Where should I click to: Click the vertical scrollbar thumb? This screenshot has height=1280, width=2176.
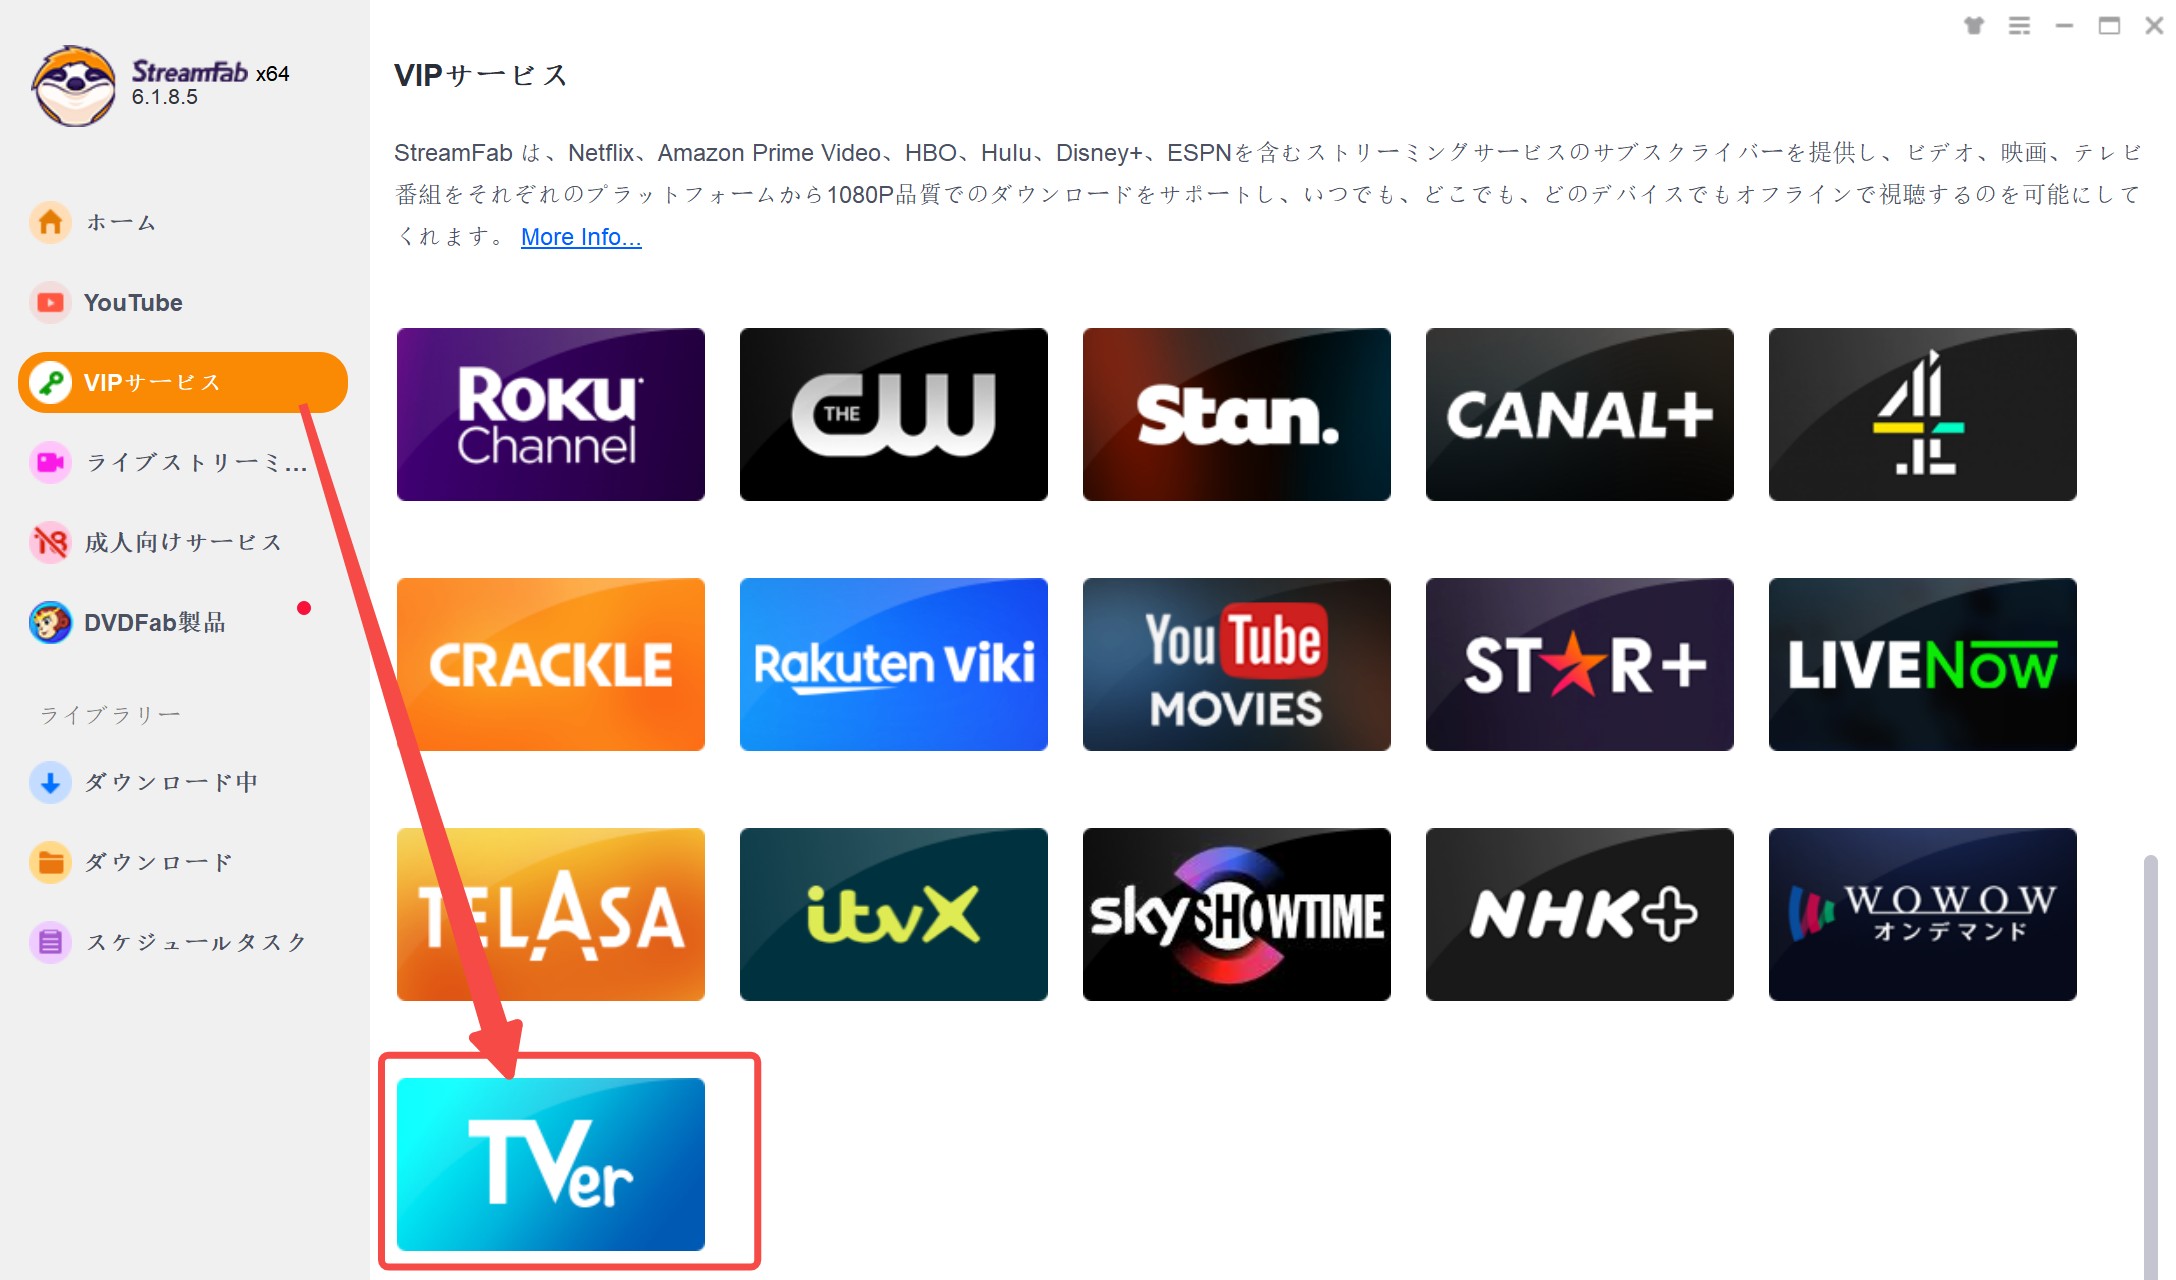tap(2150, 1065)
